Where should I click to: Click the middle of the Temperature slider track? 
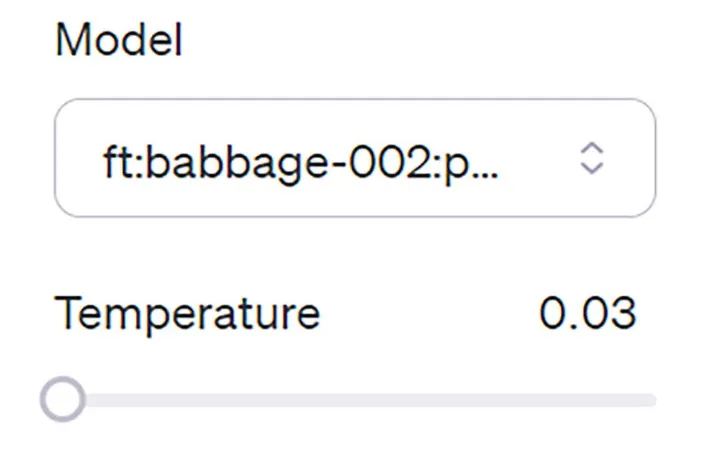click(x=355, y=401)
